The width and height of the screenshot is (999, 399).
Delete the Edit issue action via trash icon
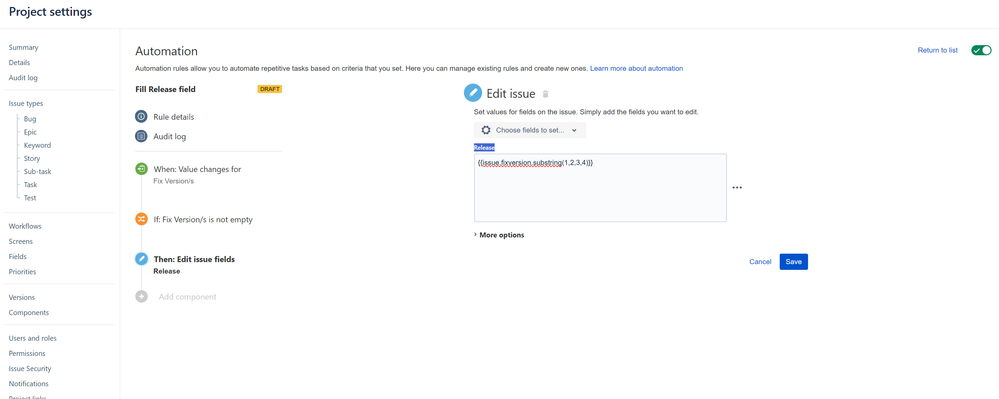[545, 94]
